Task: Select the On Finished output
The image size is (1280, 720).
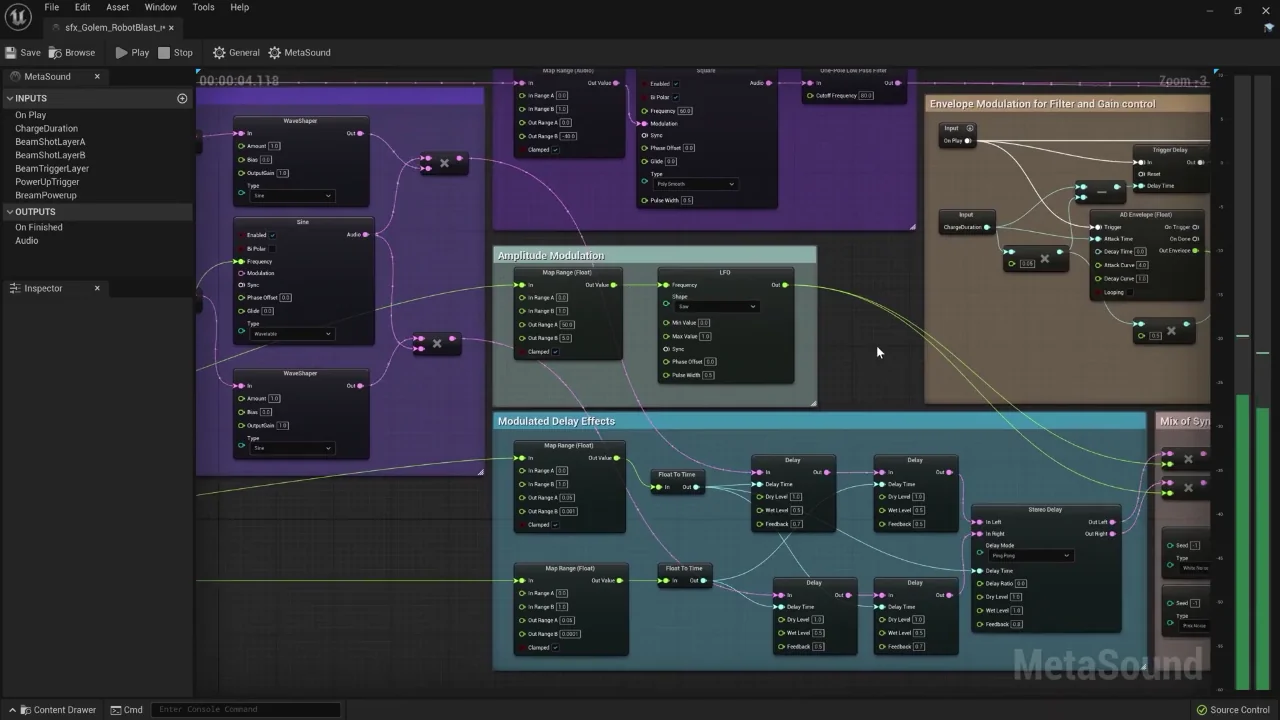Action: tap(38, 227)
